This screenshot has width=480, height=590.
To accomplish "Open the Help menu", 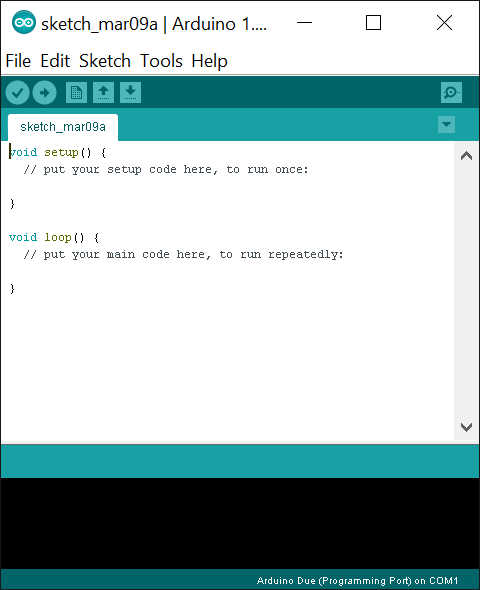I will (210, 61).
